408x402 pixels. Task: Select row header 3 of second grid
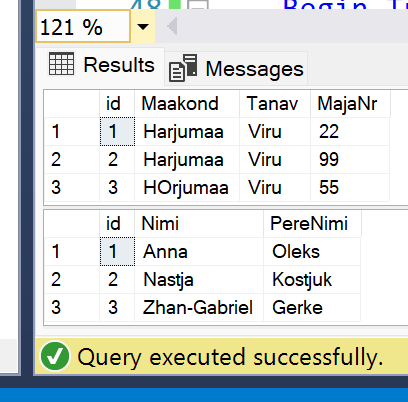[x=72, y=307]
